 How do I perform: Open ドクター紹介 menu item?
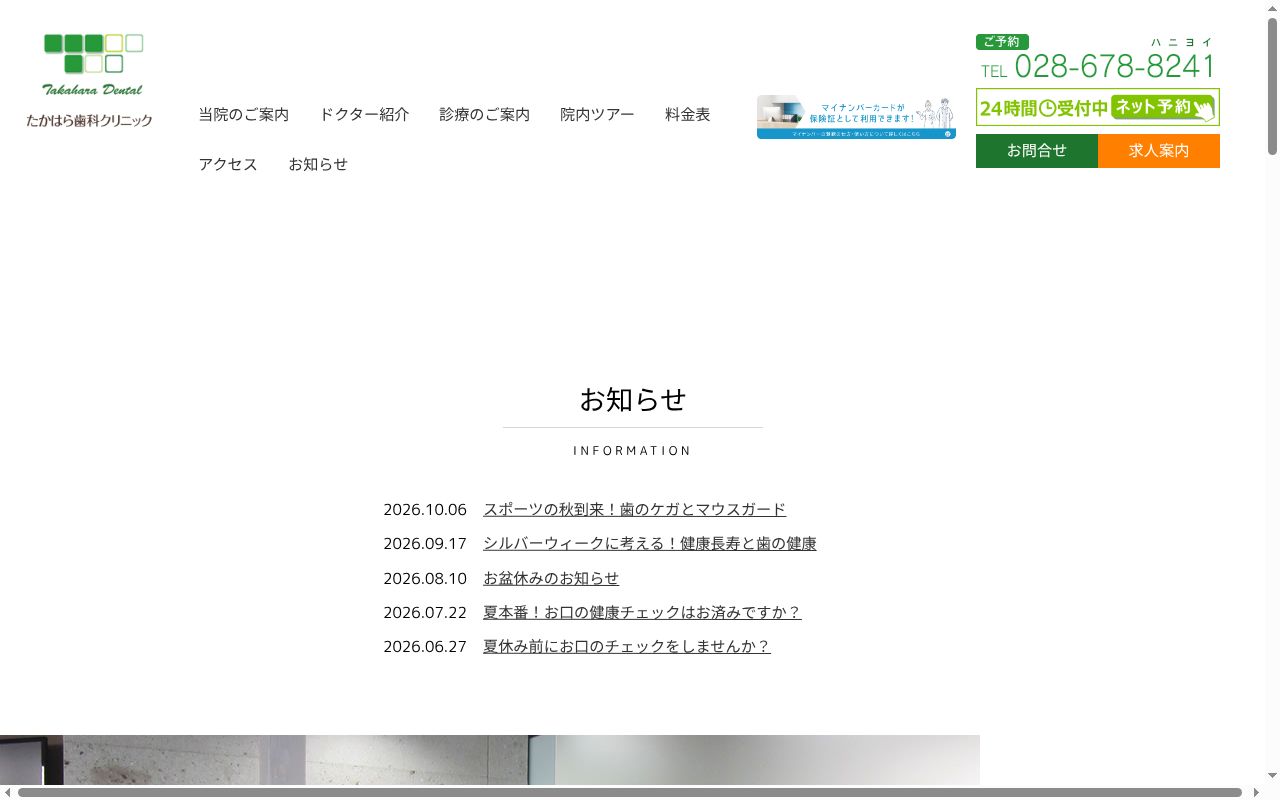pyautogui.click(x=364, y=115)
